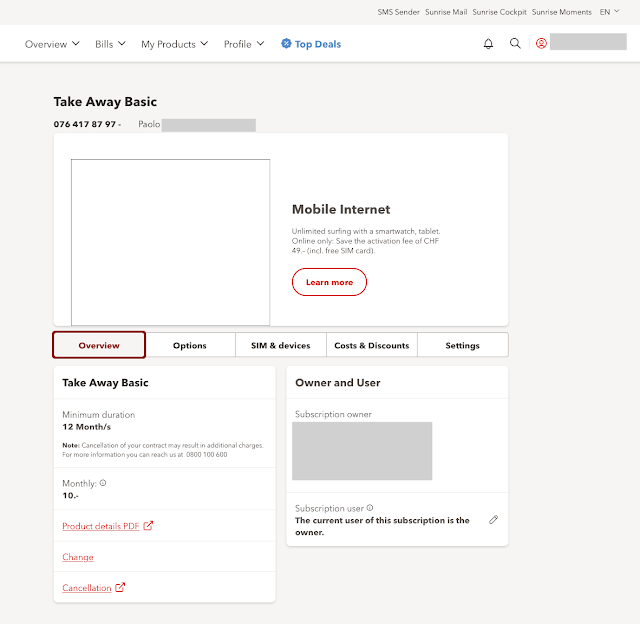The image size is (640, 624).
Task: Click external link icon next to Cancellation
Action: (121, 588)
